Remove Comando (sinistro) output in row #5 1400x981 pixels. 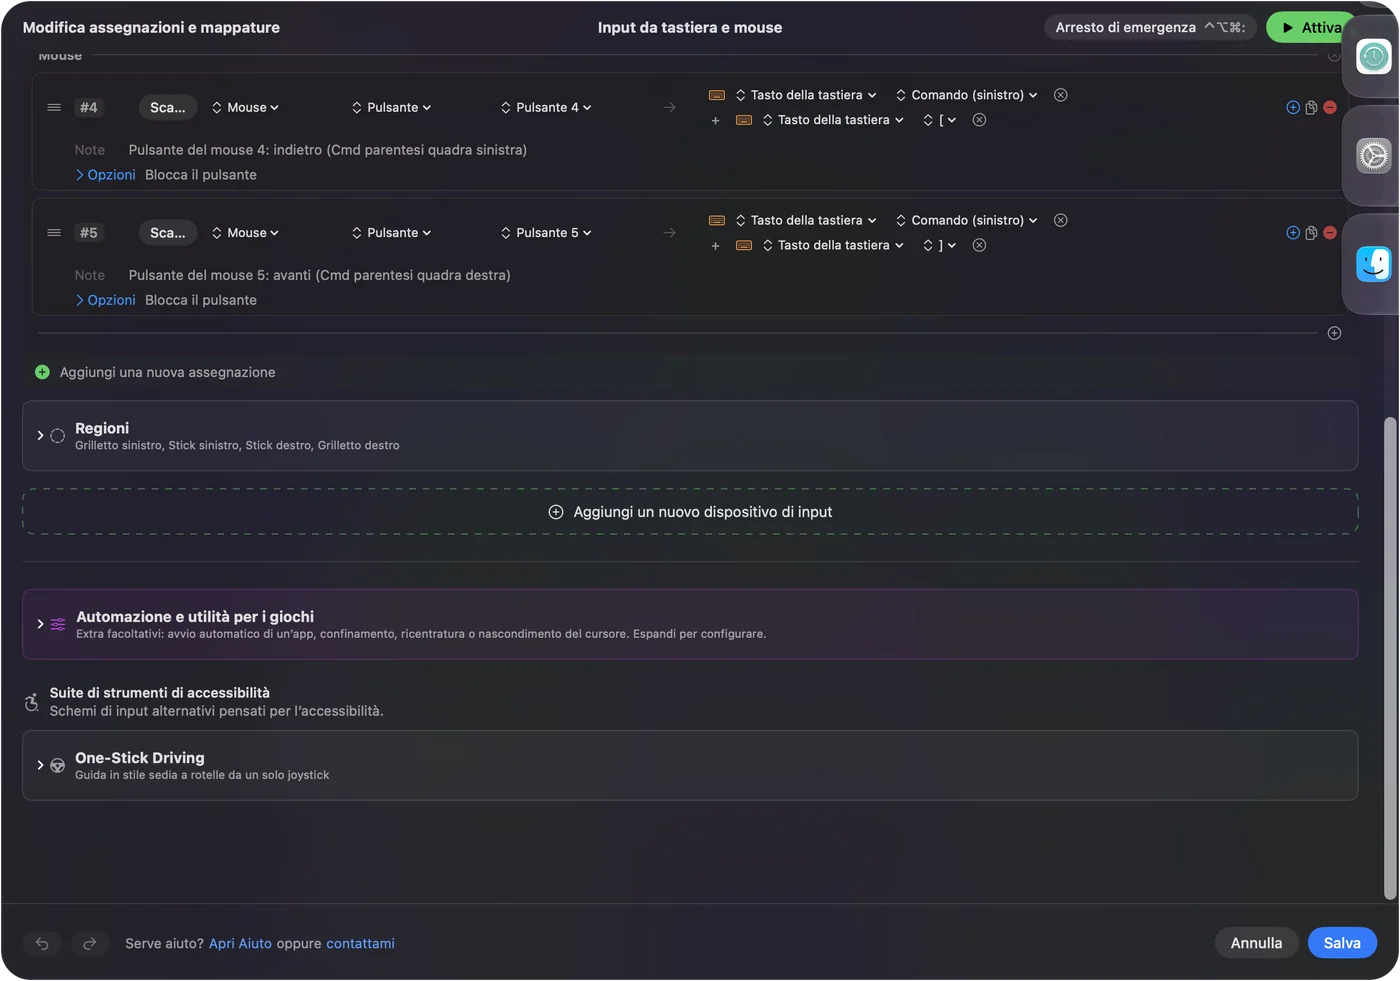(x=1061, y=220)
